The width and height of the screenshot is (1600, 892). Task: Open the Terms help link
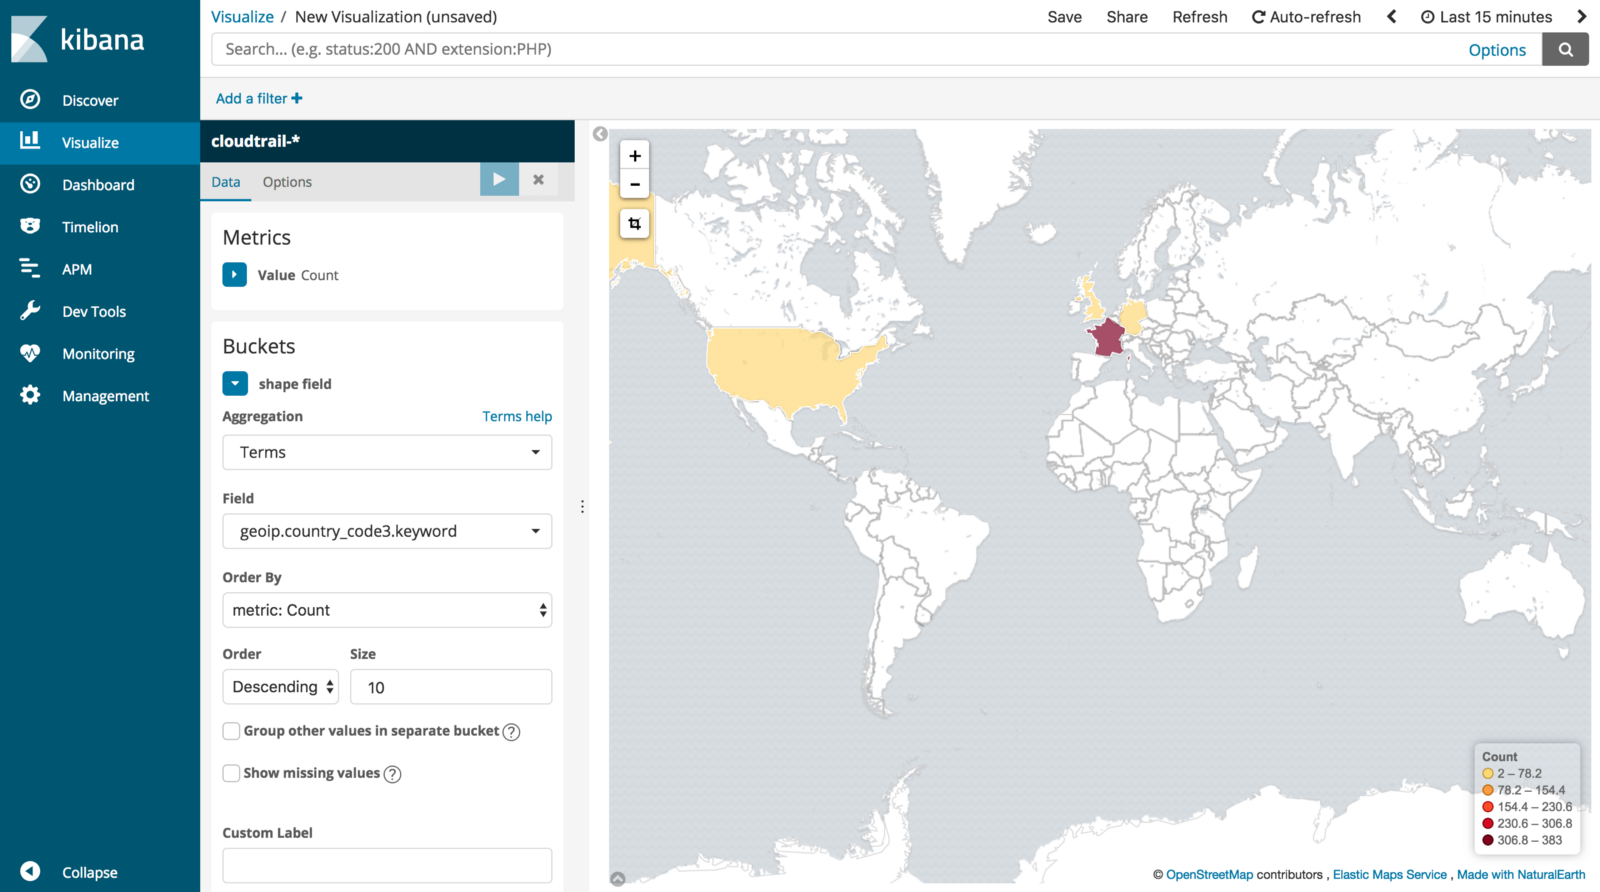516,416
